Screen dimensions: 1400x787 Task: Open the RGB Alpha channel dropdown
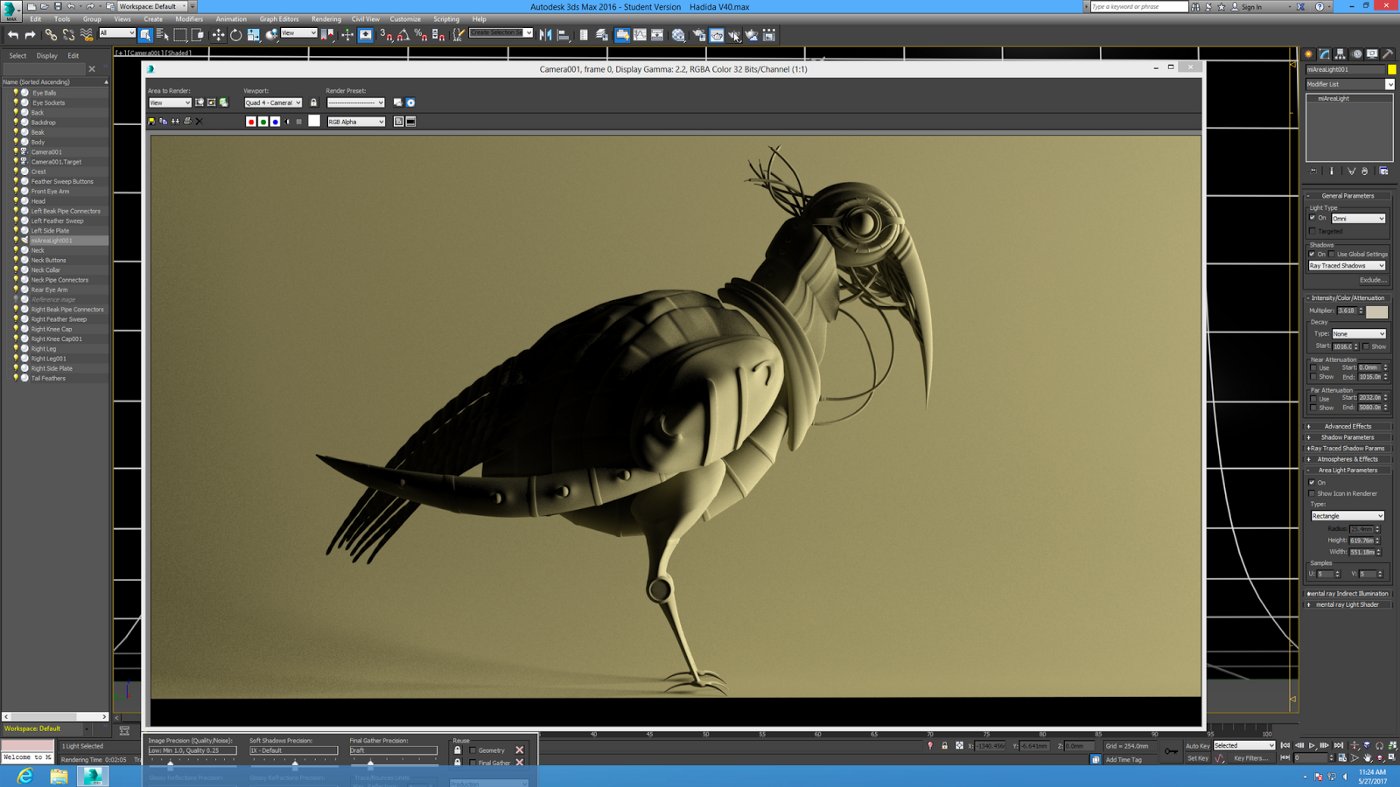tap(356, 122)
